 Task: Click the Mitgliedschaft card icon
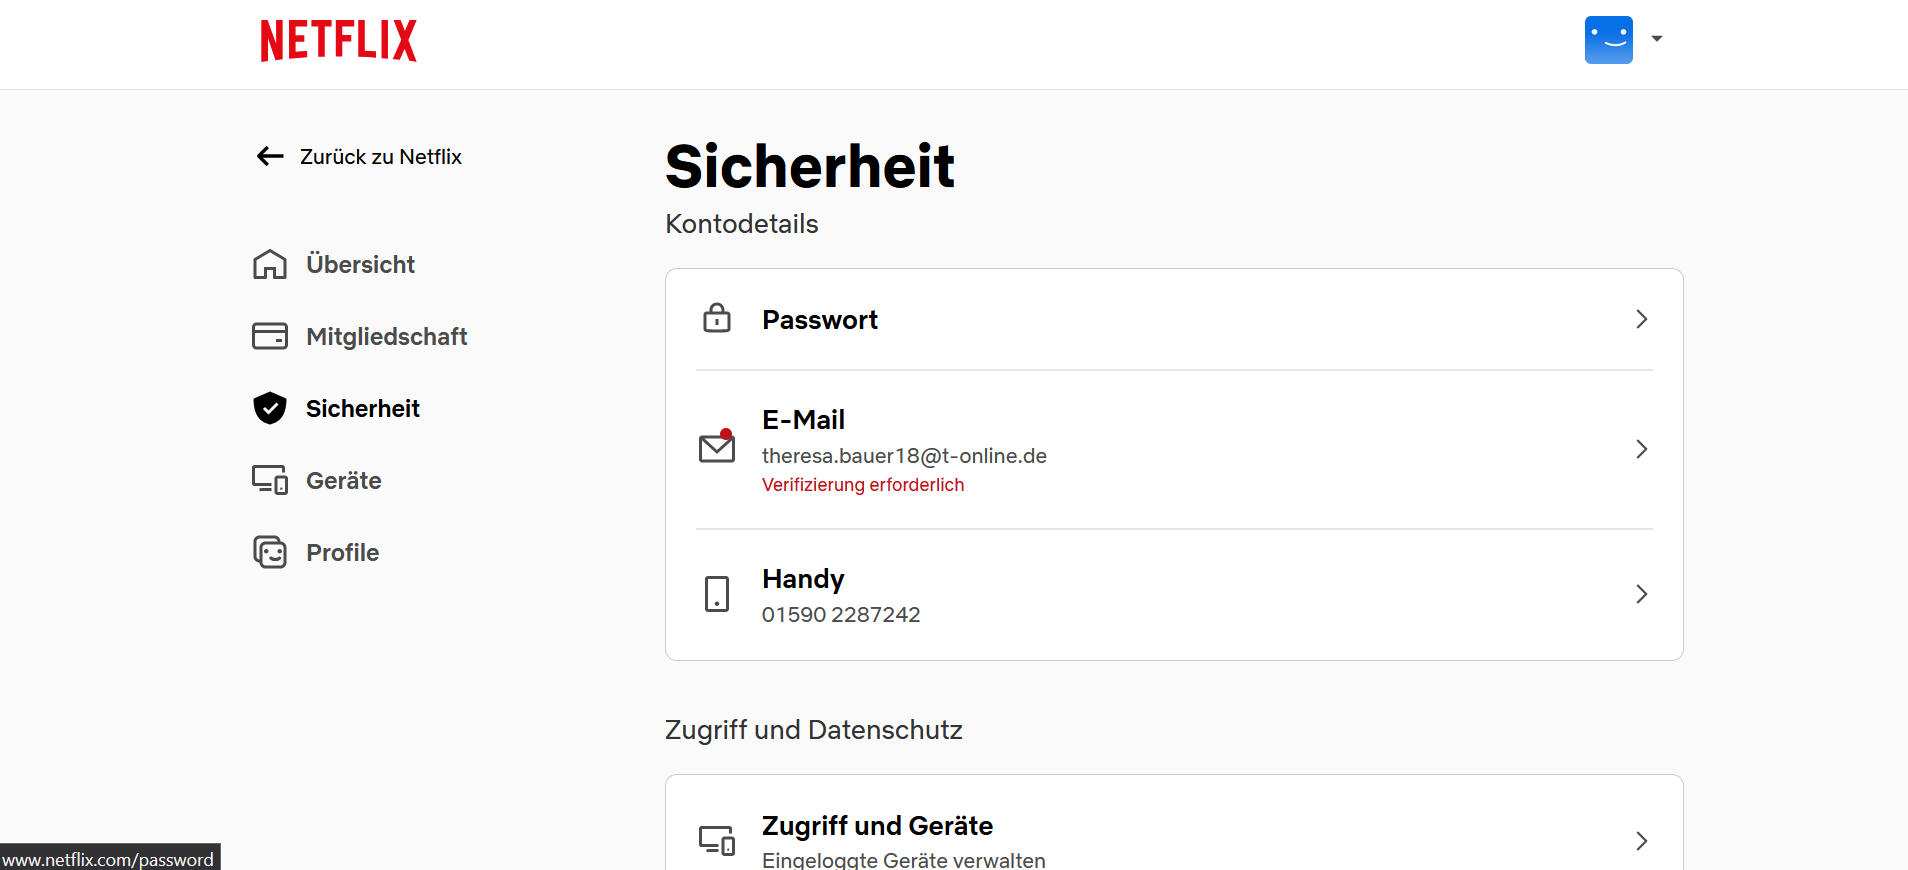click(x=270, y=336)
